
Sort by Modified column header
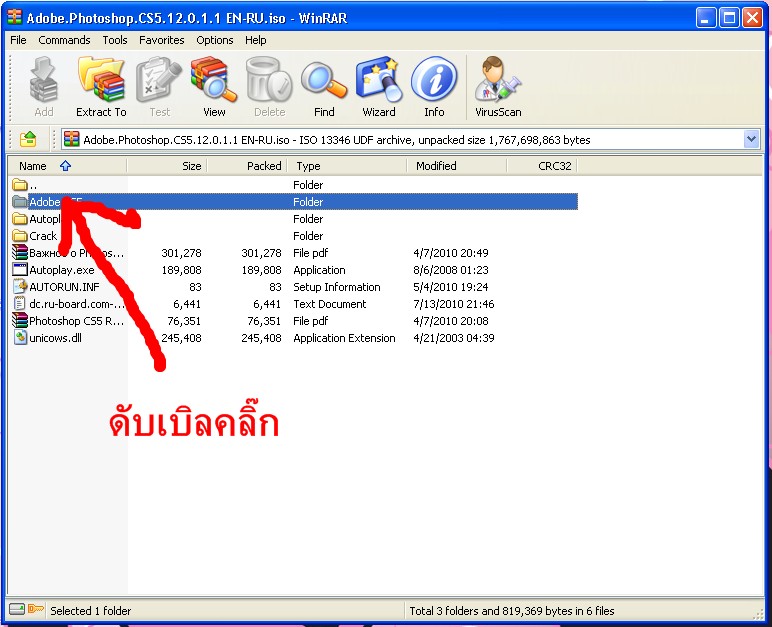click(x=457, y=166)
